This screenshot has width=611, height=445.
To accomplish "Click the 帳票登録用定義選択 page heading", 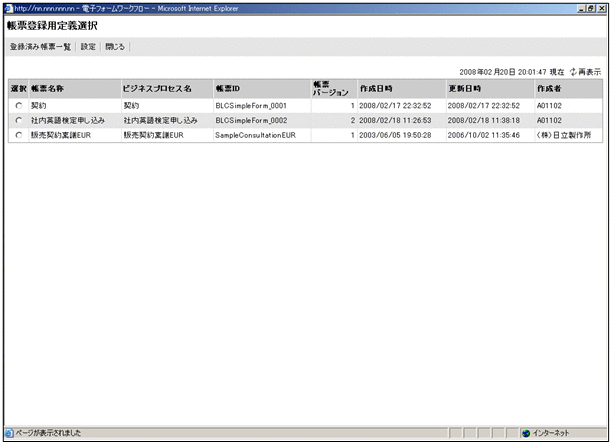I will (x=52, y=26).
